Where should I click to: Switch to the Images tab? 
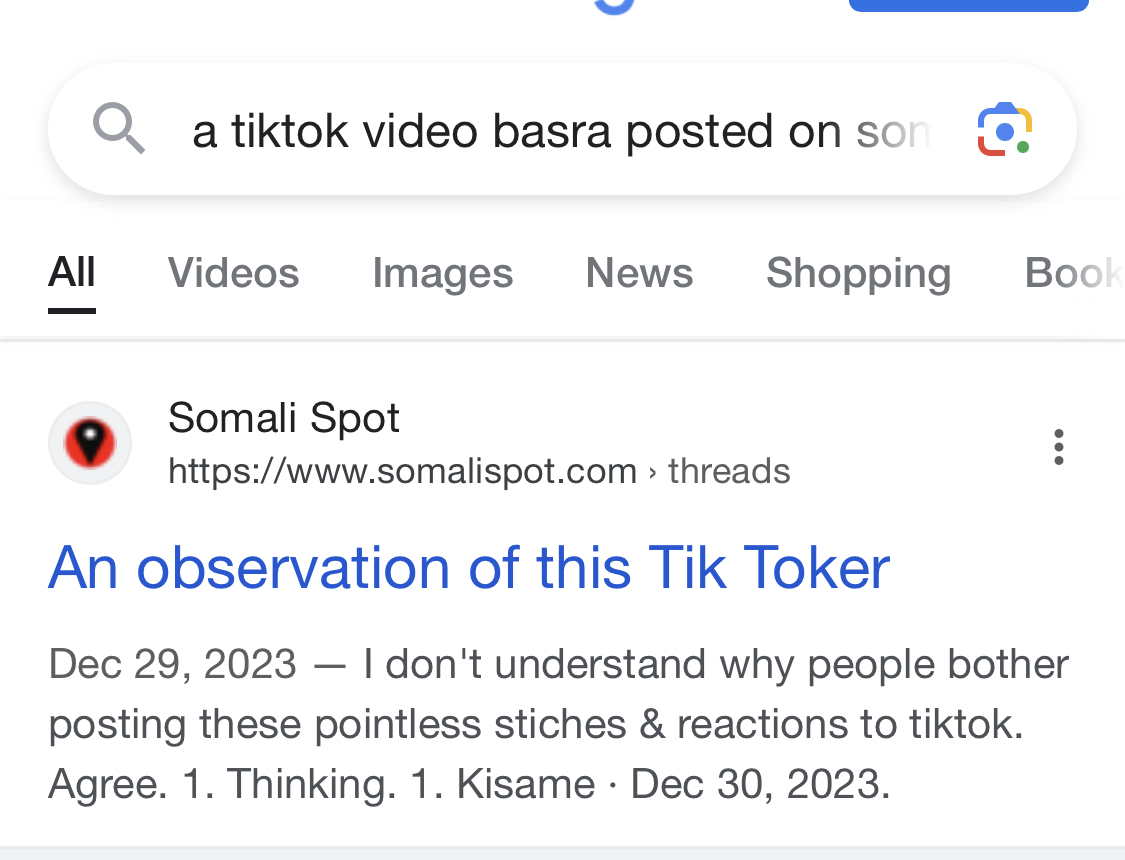[x=443, y=273]
